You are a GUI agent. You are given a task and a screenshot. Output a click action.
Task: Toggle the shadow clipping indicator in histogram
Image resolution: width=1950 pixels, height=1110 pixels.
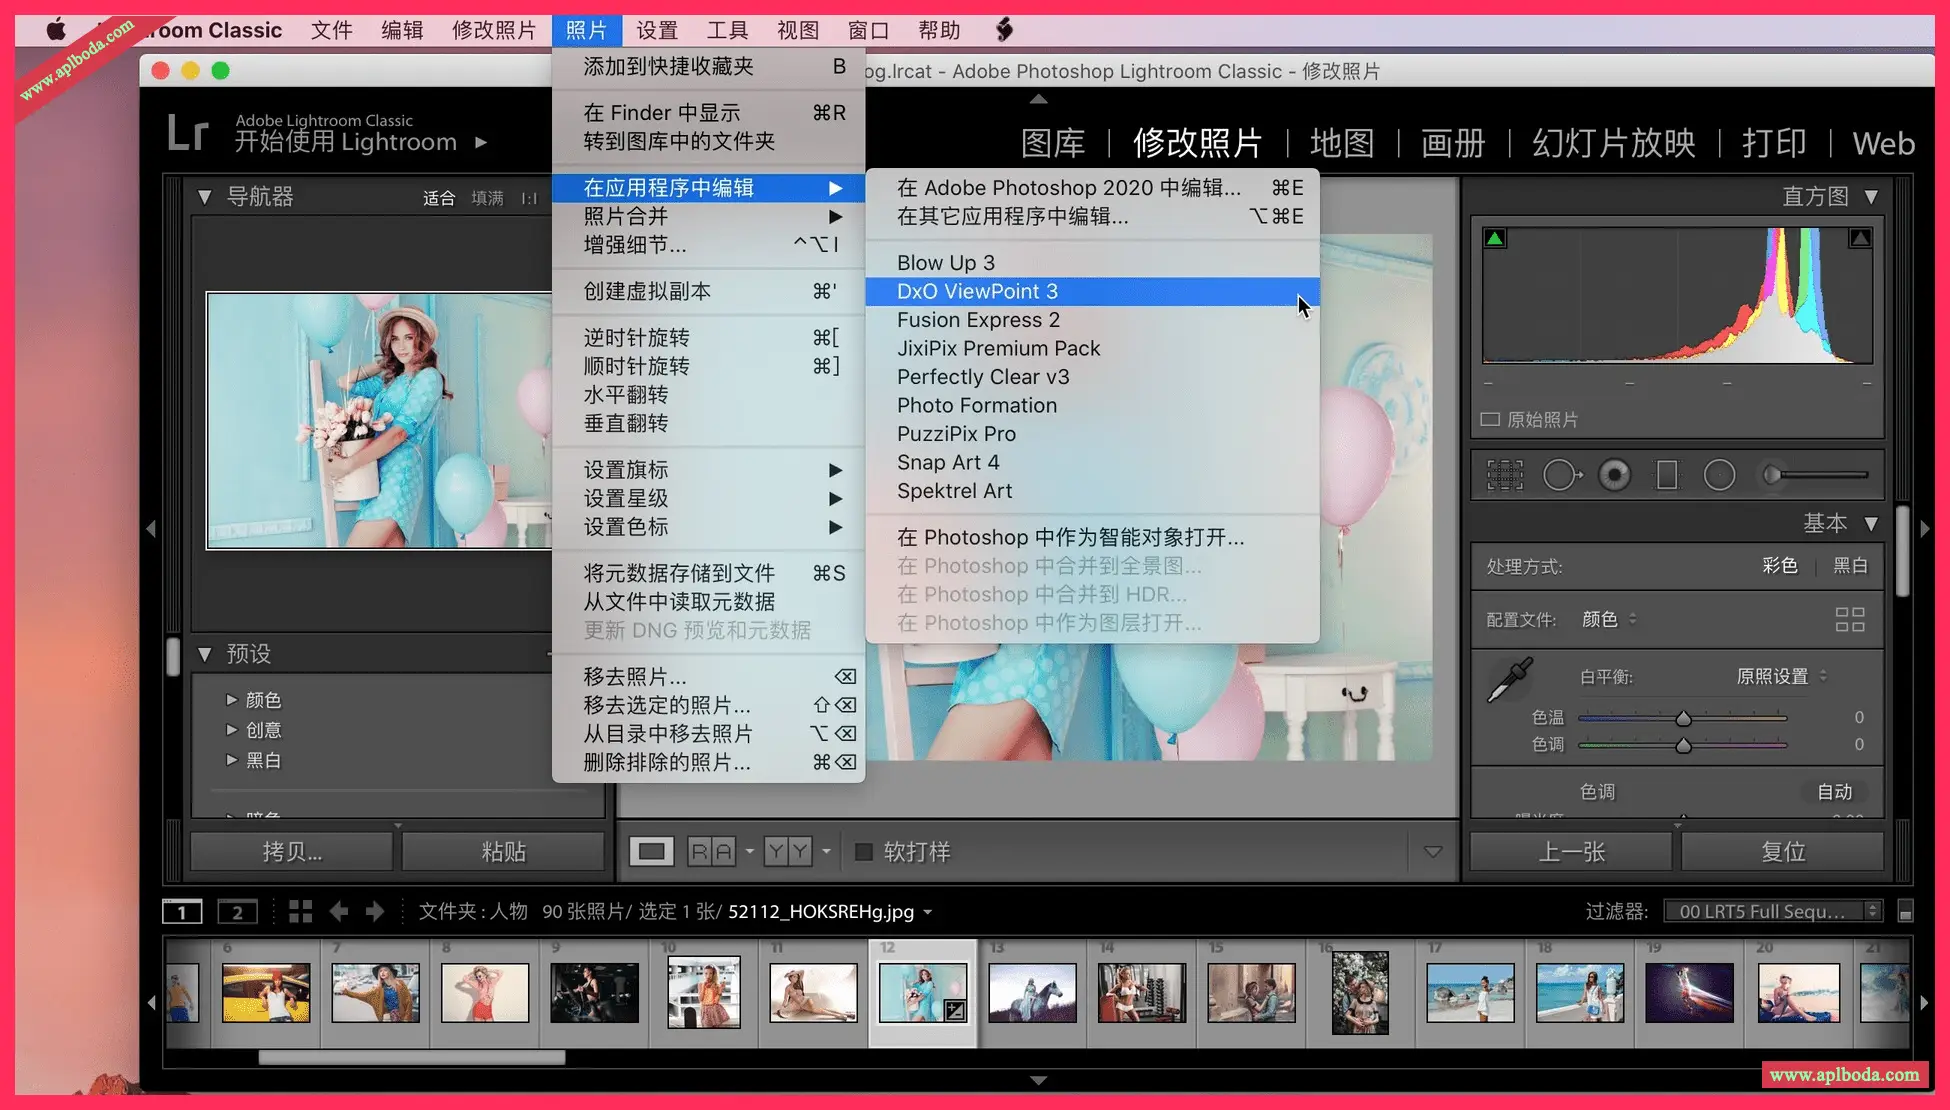(1495, 238)
